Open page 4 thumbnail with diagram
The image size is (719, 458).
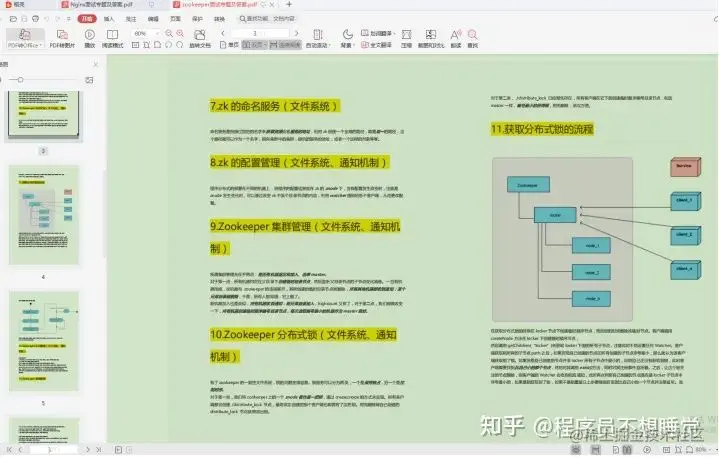(44, 215)
